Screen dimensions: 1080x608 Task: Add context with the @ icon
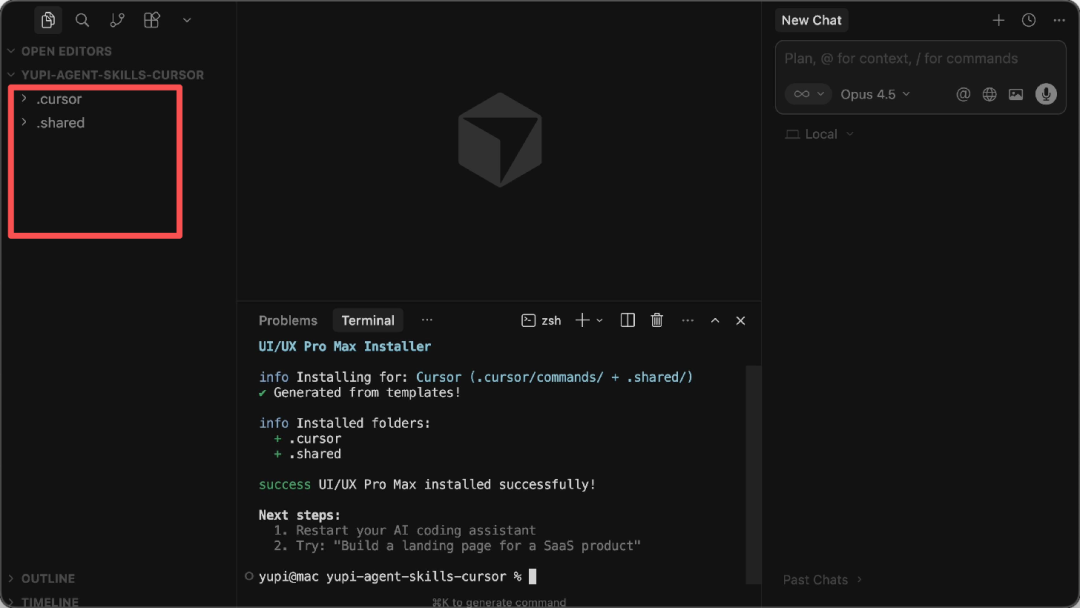click(963, 94)
